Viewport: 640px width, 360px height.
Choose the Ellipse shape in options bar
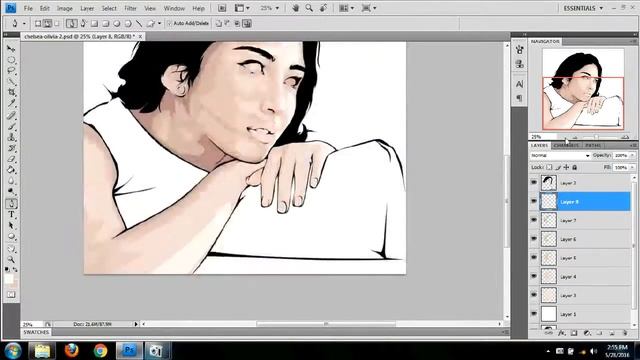117,24
